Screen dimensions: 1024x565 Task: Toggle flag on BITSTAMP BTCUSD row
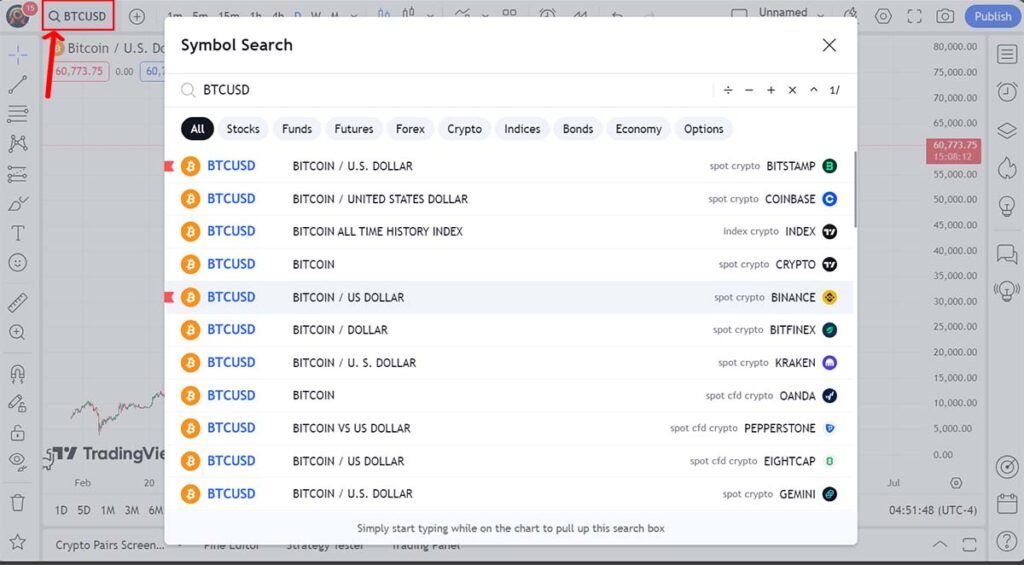(x=169, y=166)
